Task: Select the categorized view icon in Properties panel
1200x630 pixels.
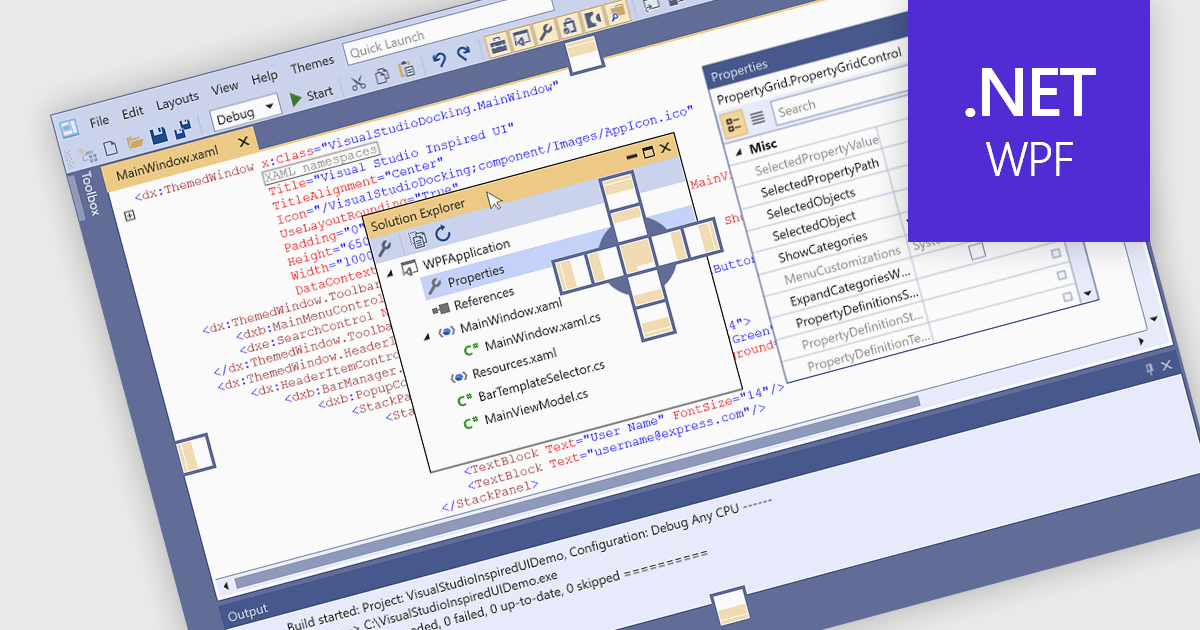Action: coord(732,122)
